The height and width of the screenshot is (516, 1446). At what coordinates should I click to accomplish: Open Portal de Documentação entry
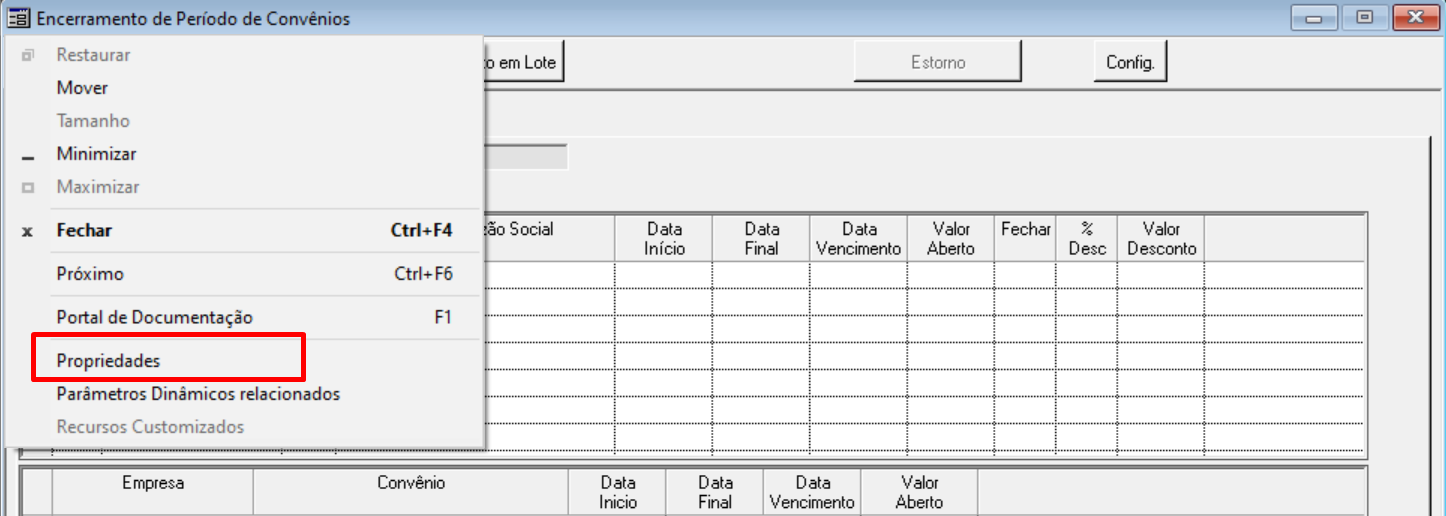click(x=245, y=317)
